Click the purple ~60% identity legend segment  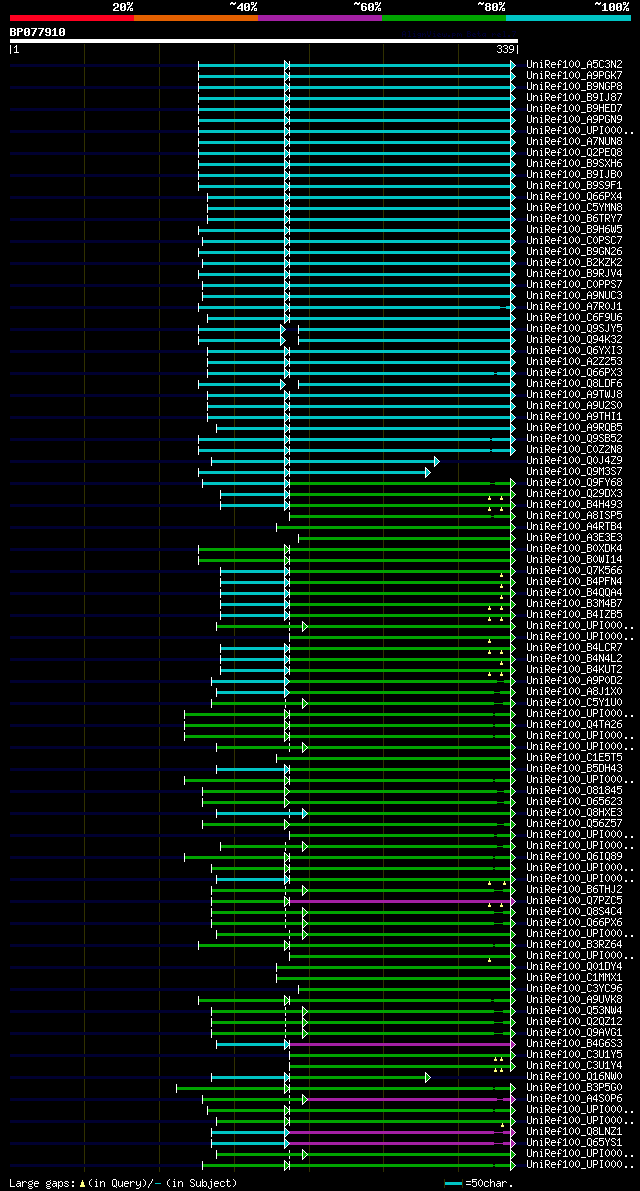(320, 17)
